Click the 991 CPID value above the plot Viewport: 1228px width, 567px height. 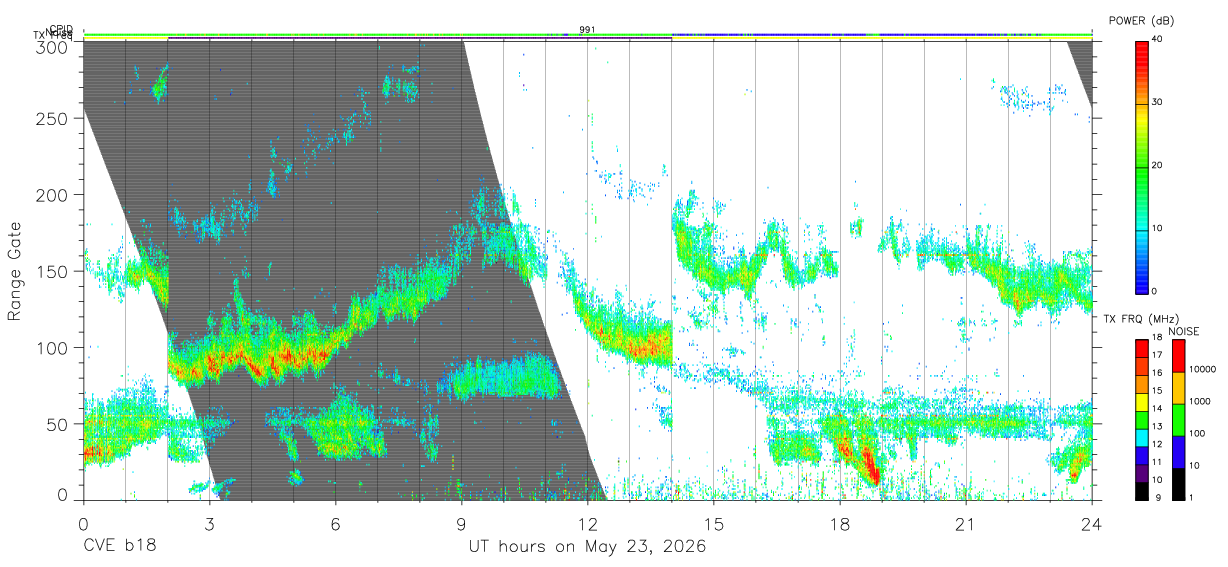[x=587, y=30]
